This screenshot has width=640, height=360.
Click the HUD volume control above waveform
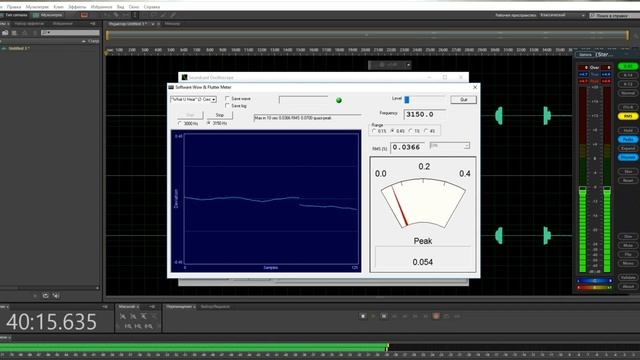point(389,65)
